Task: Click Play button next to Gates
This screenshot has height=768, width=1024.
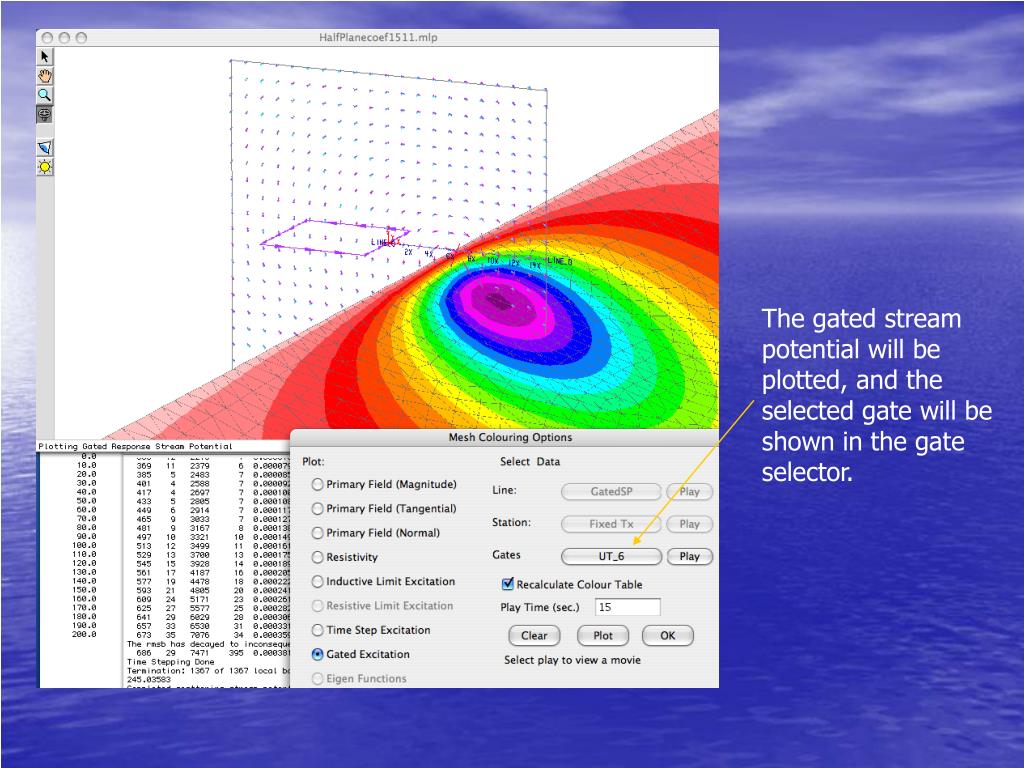Action: point(690,556)
